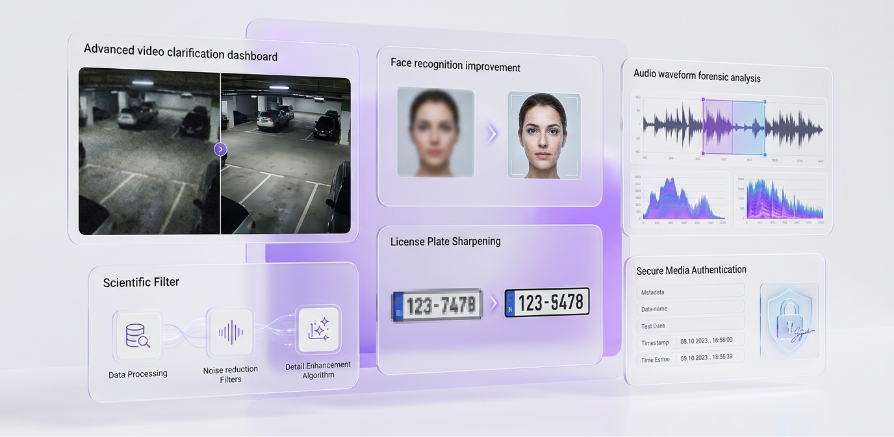The height and width of the screenshot is (437, 894).
Task: Click the Advanced video clarification dashboard title
Action: [x=181, y=52]
